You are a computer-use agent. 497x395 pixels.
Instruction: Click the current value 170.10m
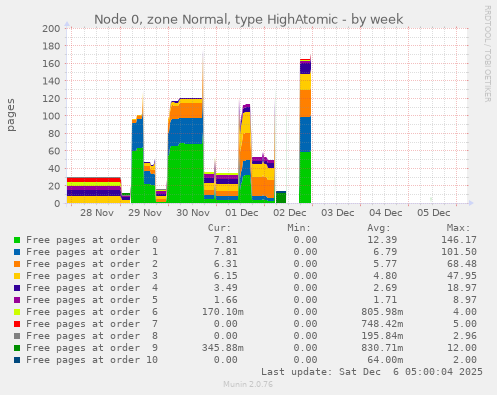223,312
